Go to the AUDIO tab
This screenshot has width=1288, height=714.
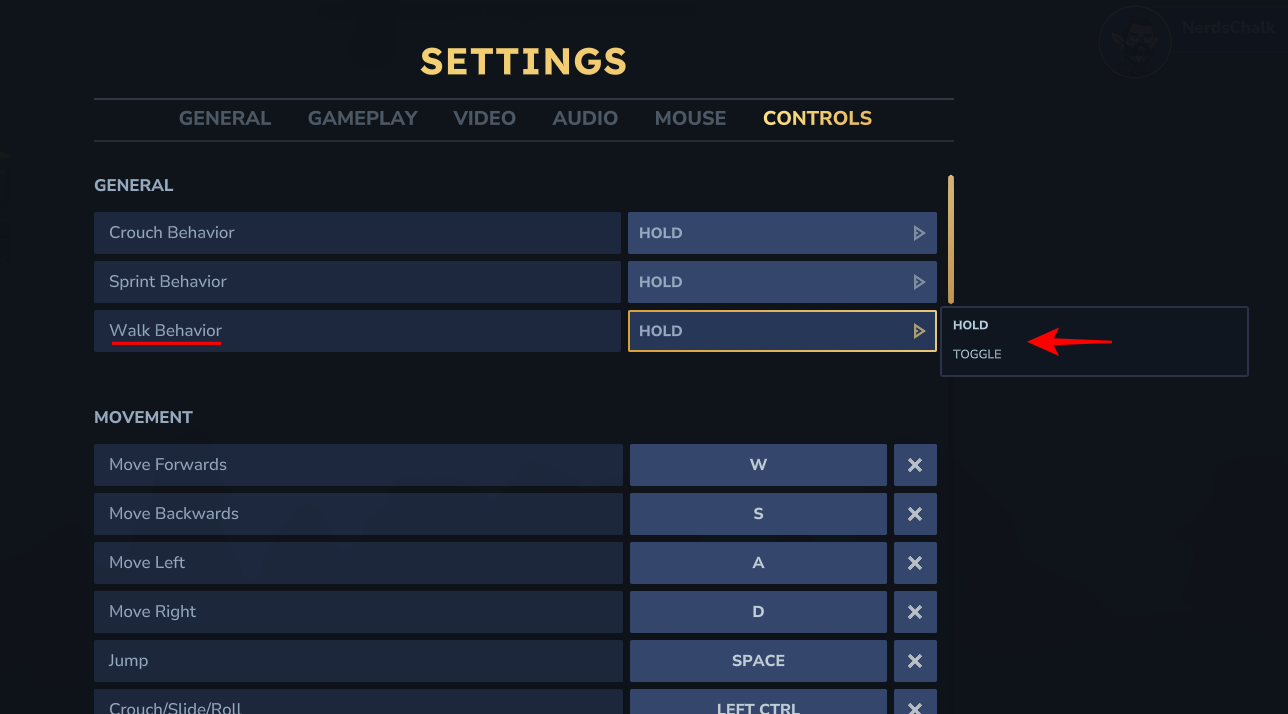[x=585, y=118]
